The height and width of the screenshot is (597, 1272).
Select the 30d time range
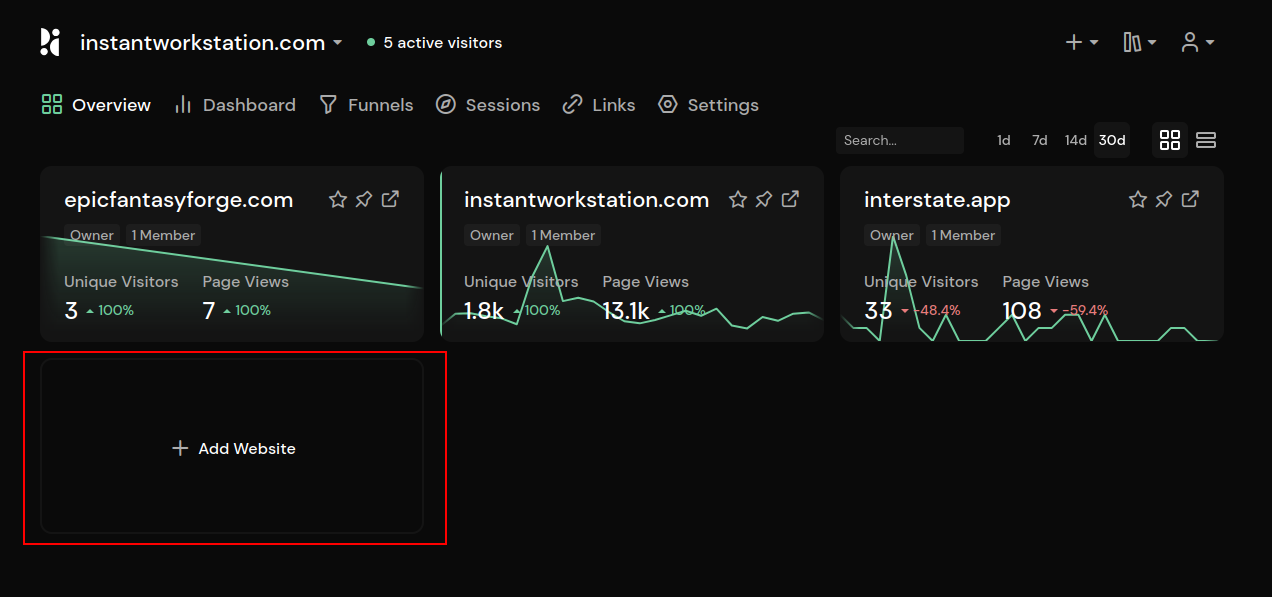point(1112,140)
